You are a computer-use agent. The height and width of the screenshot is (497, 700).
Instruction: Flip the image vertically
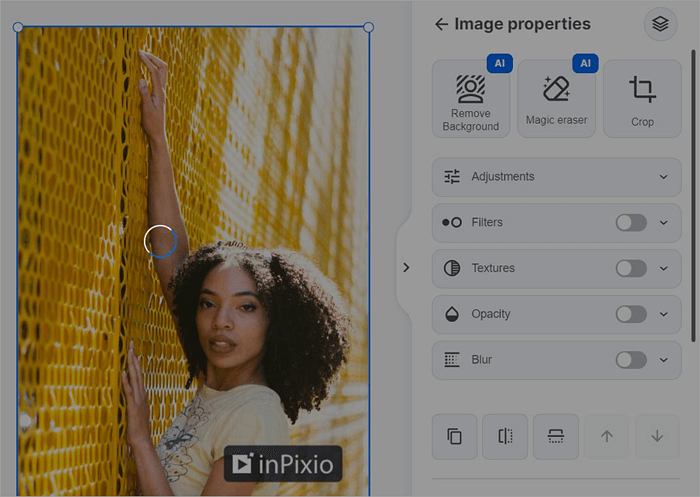556,436
